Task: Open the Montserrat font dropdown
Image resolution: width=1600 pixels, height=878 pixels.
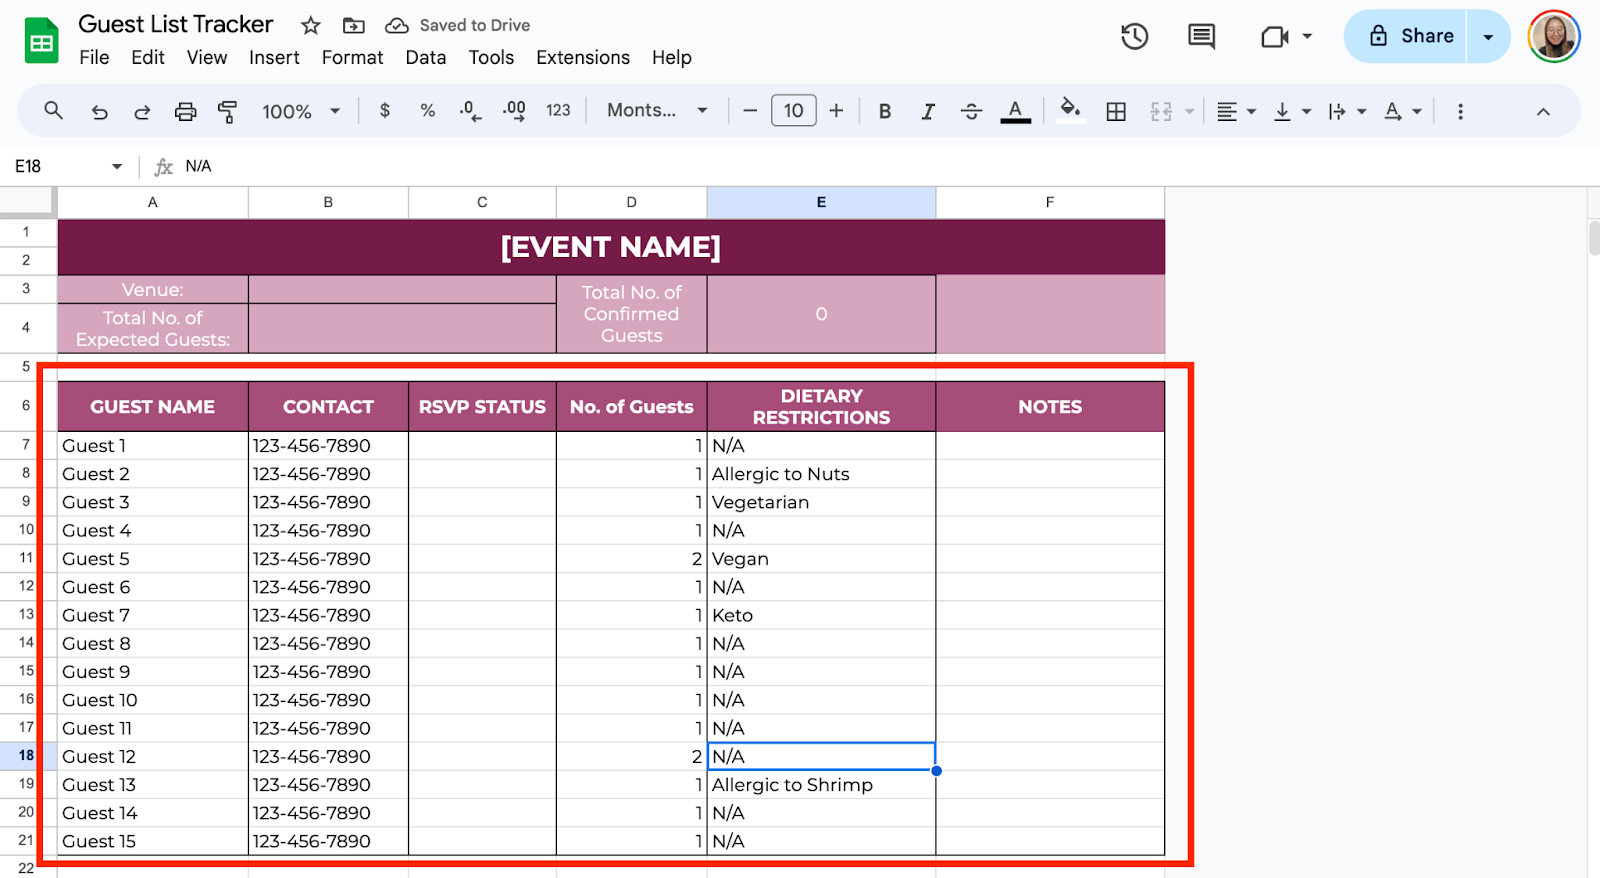Action: click(x=657, y=111)
